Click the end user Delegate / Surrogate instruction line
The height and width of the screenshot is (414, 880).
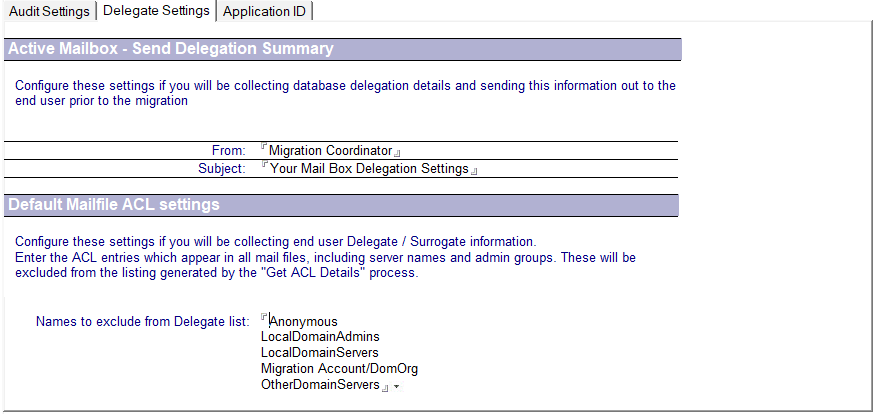[x=276, y=242]
